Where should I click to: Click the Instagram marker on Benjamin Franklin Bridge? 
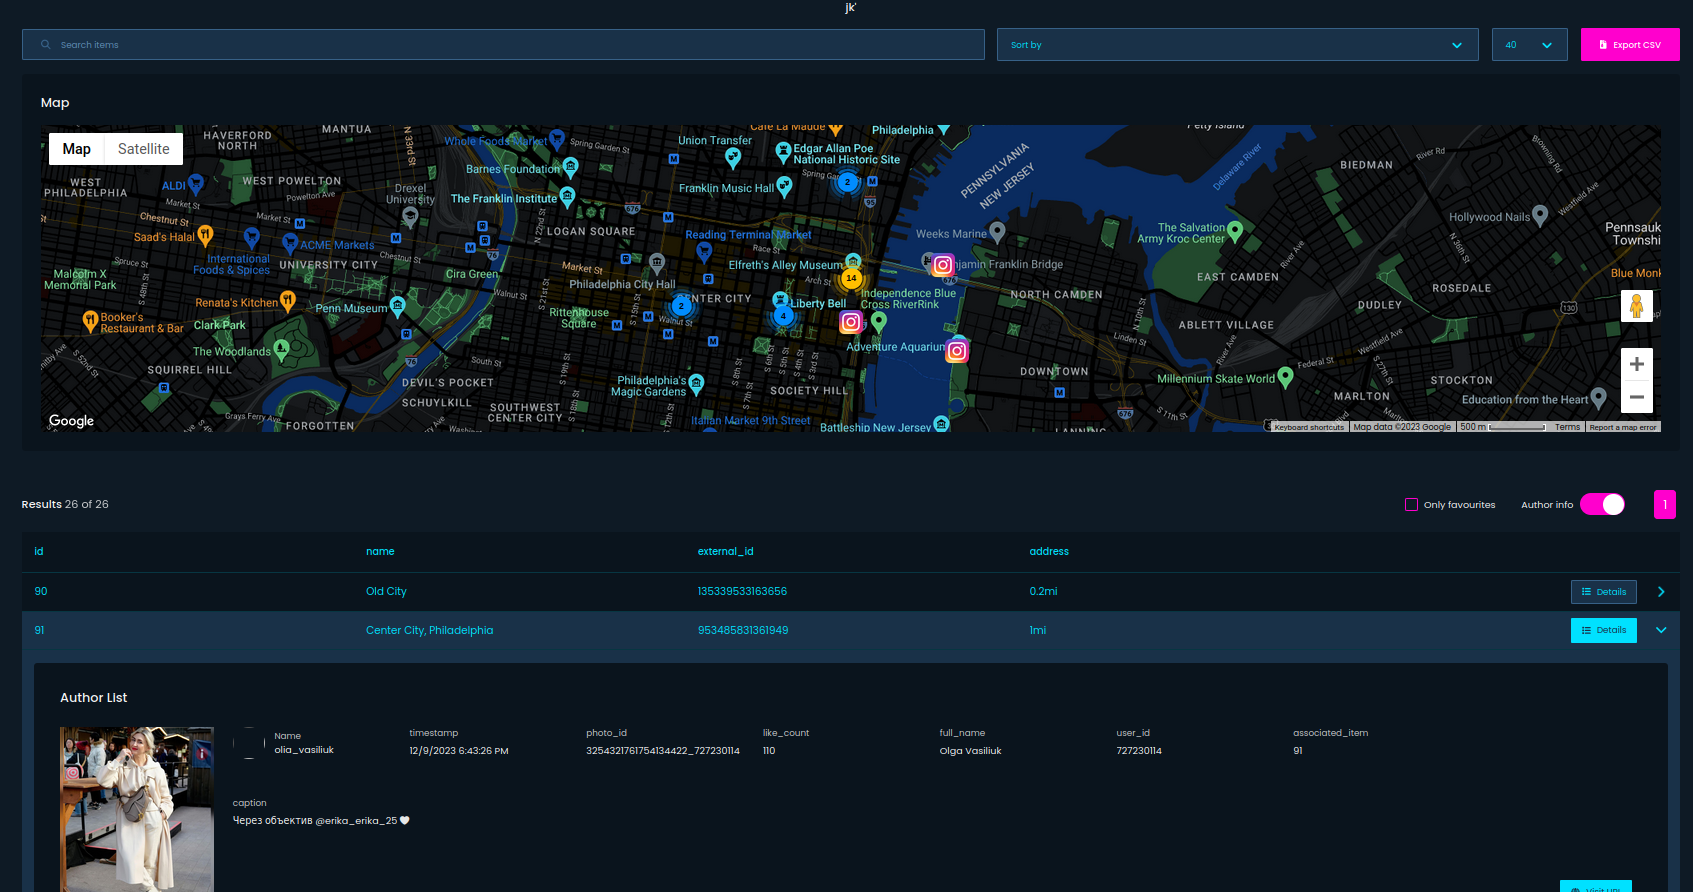tap(943, 265)
